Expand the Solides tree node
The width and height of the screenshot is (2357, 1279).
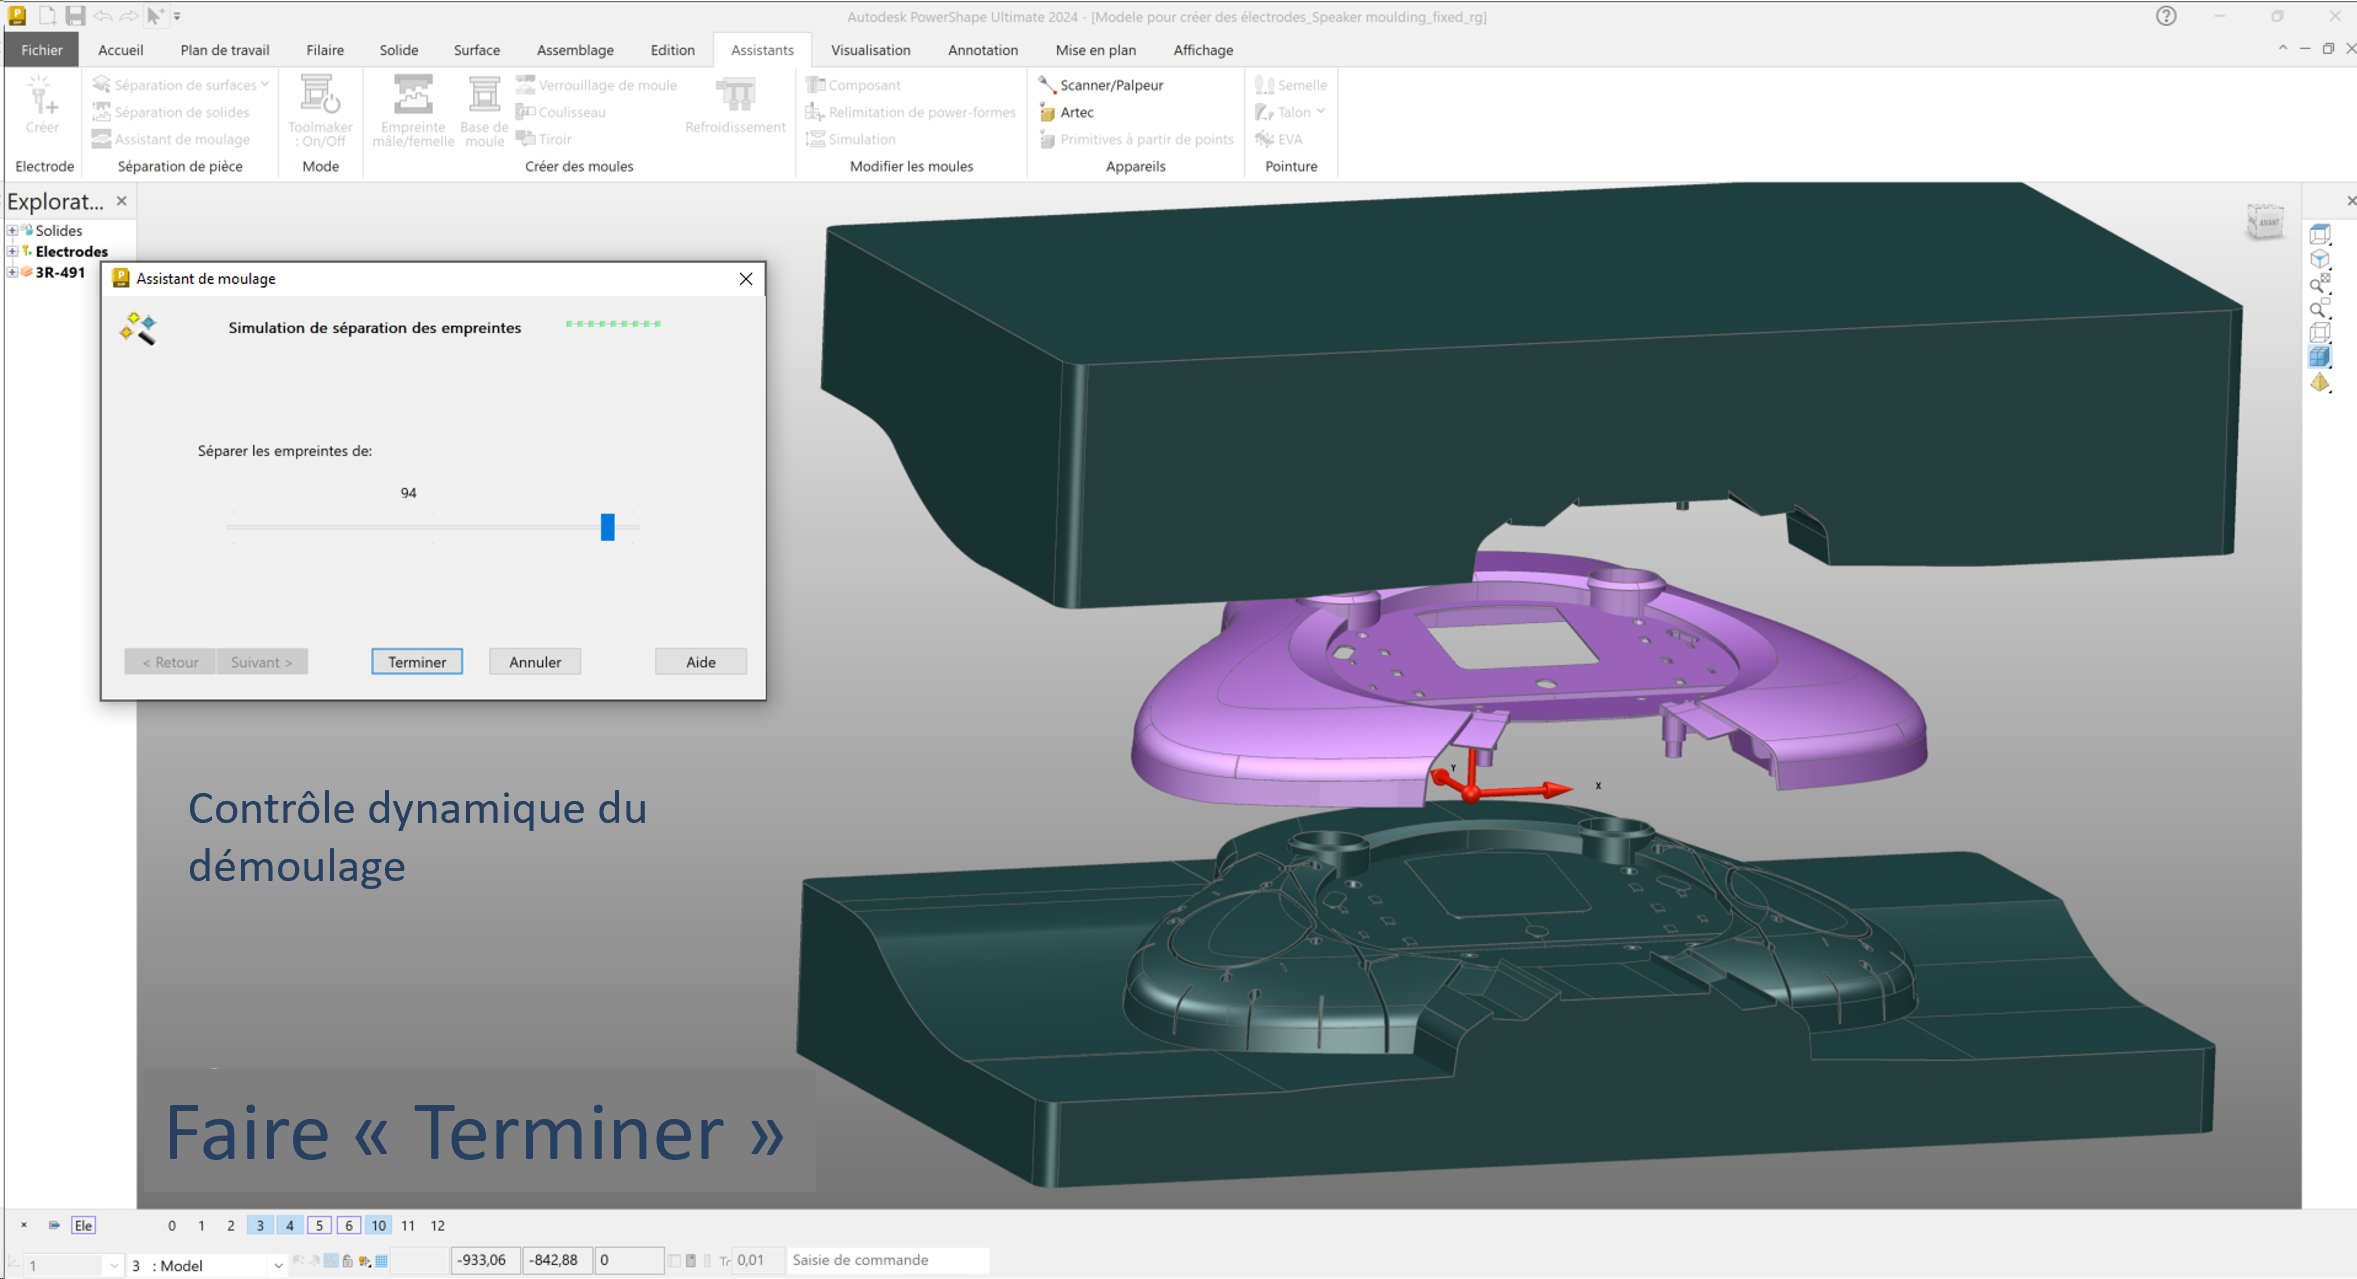12,230
